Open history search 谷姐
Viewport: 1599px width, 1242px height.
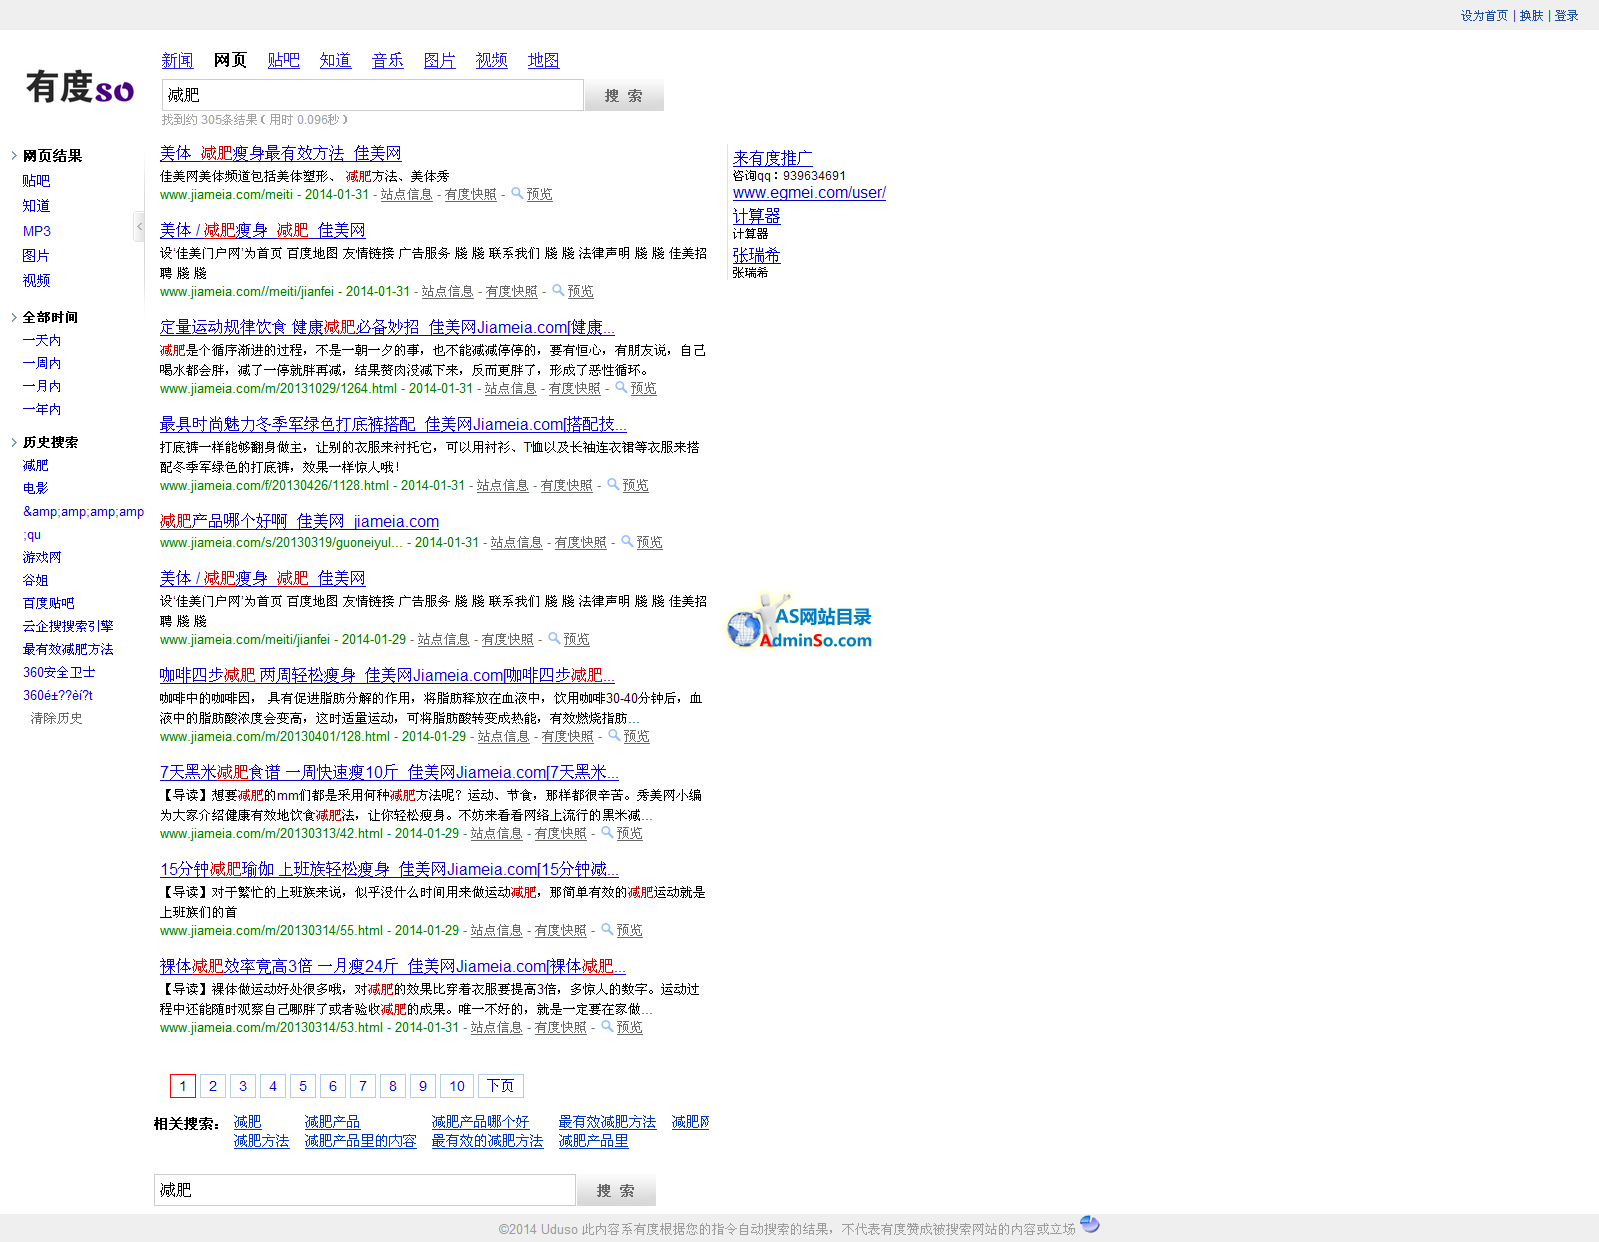tap(36, 580)
